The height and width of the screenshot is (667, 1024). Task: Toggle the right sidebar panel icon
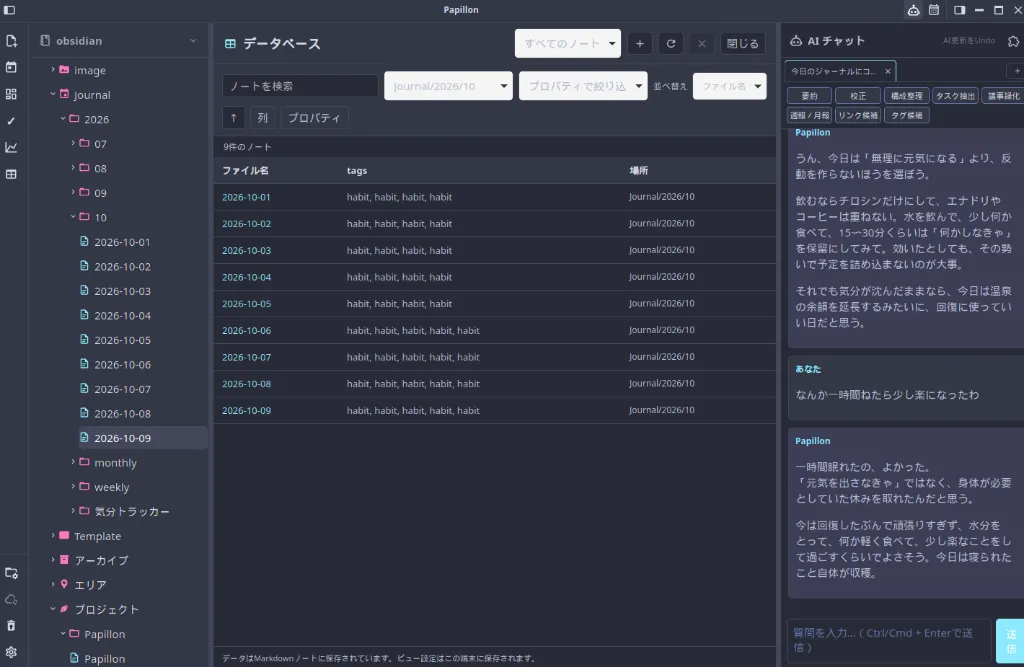pyautogui.click(x=959, y=10)
